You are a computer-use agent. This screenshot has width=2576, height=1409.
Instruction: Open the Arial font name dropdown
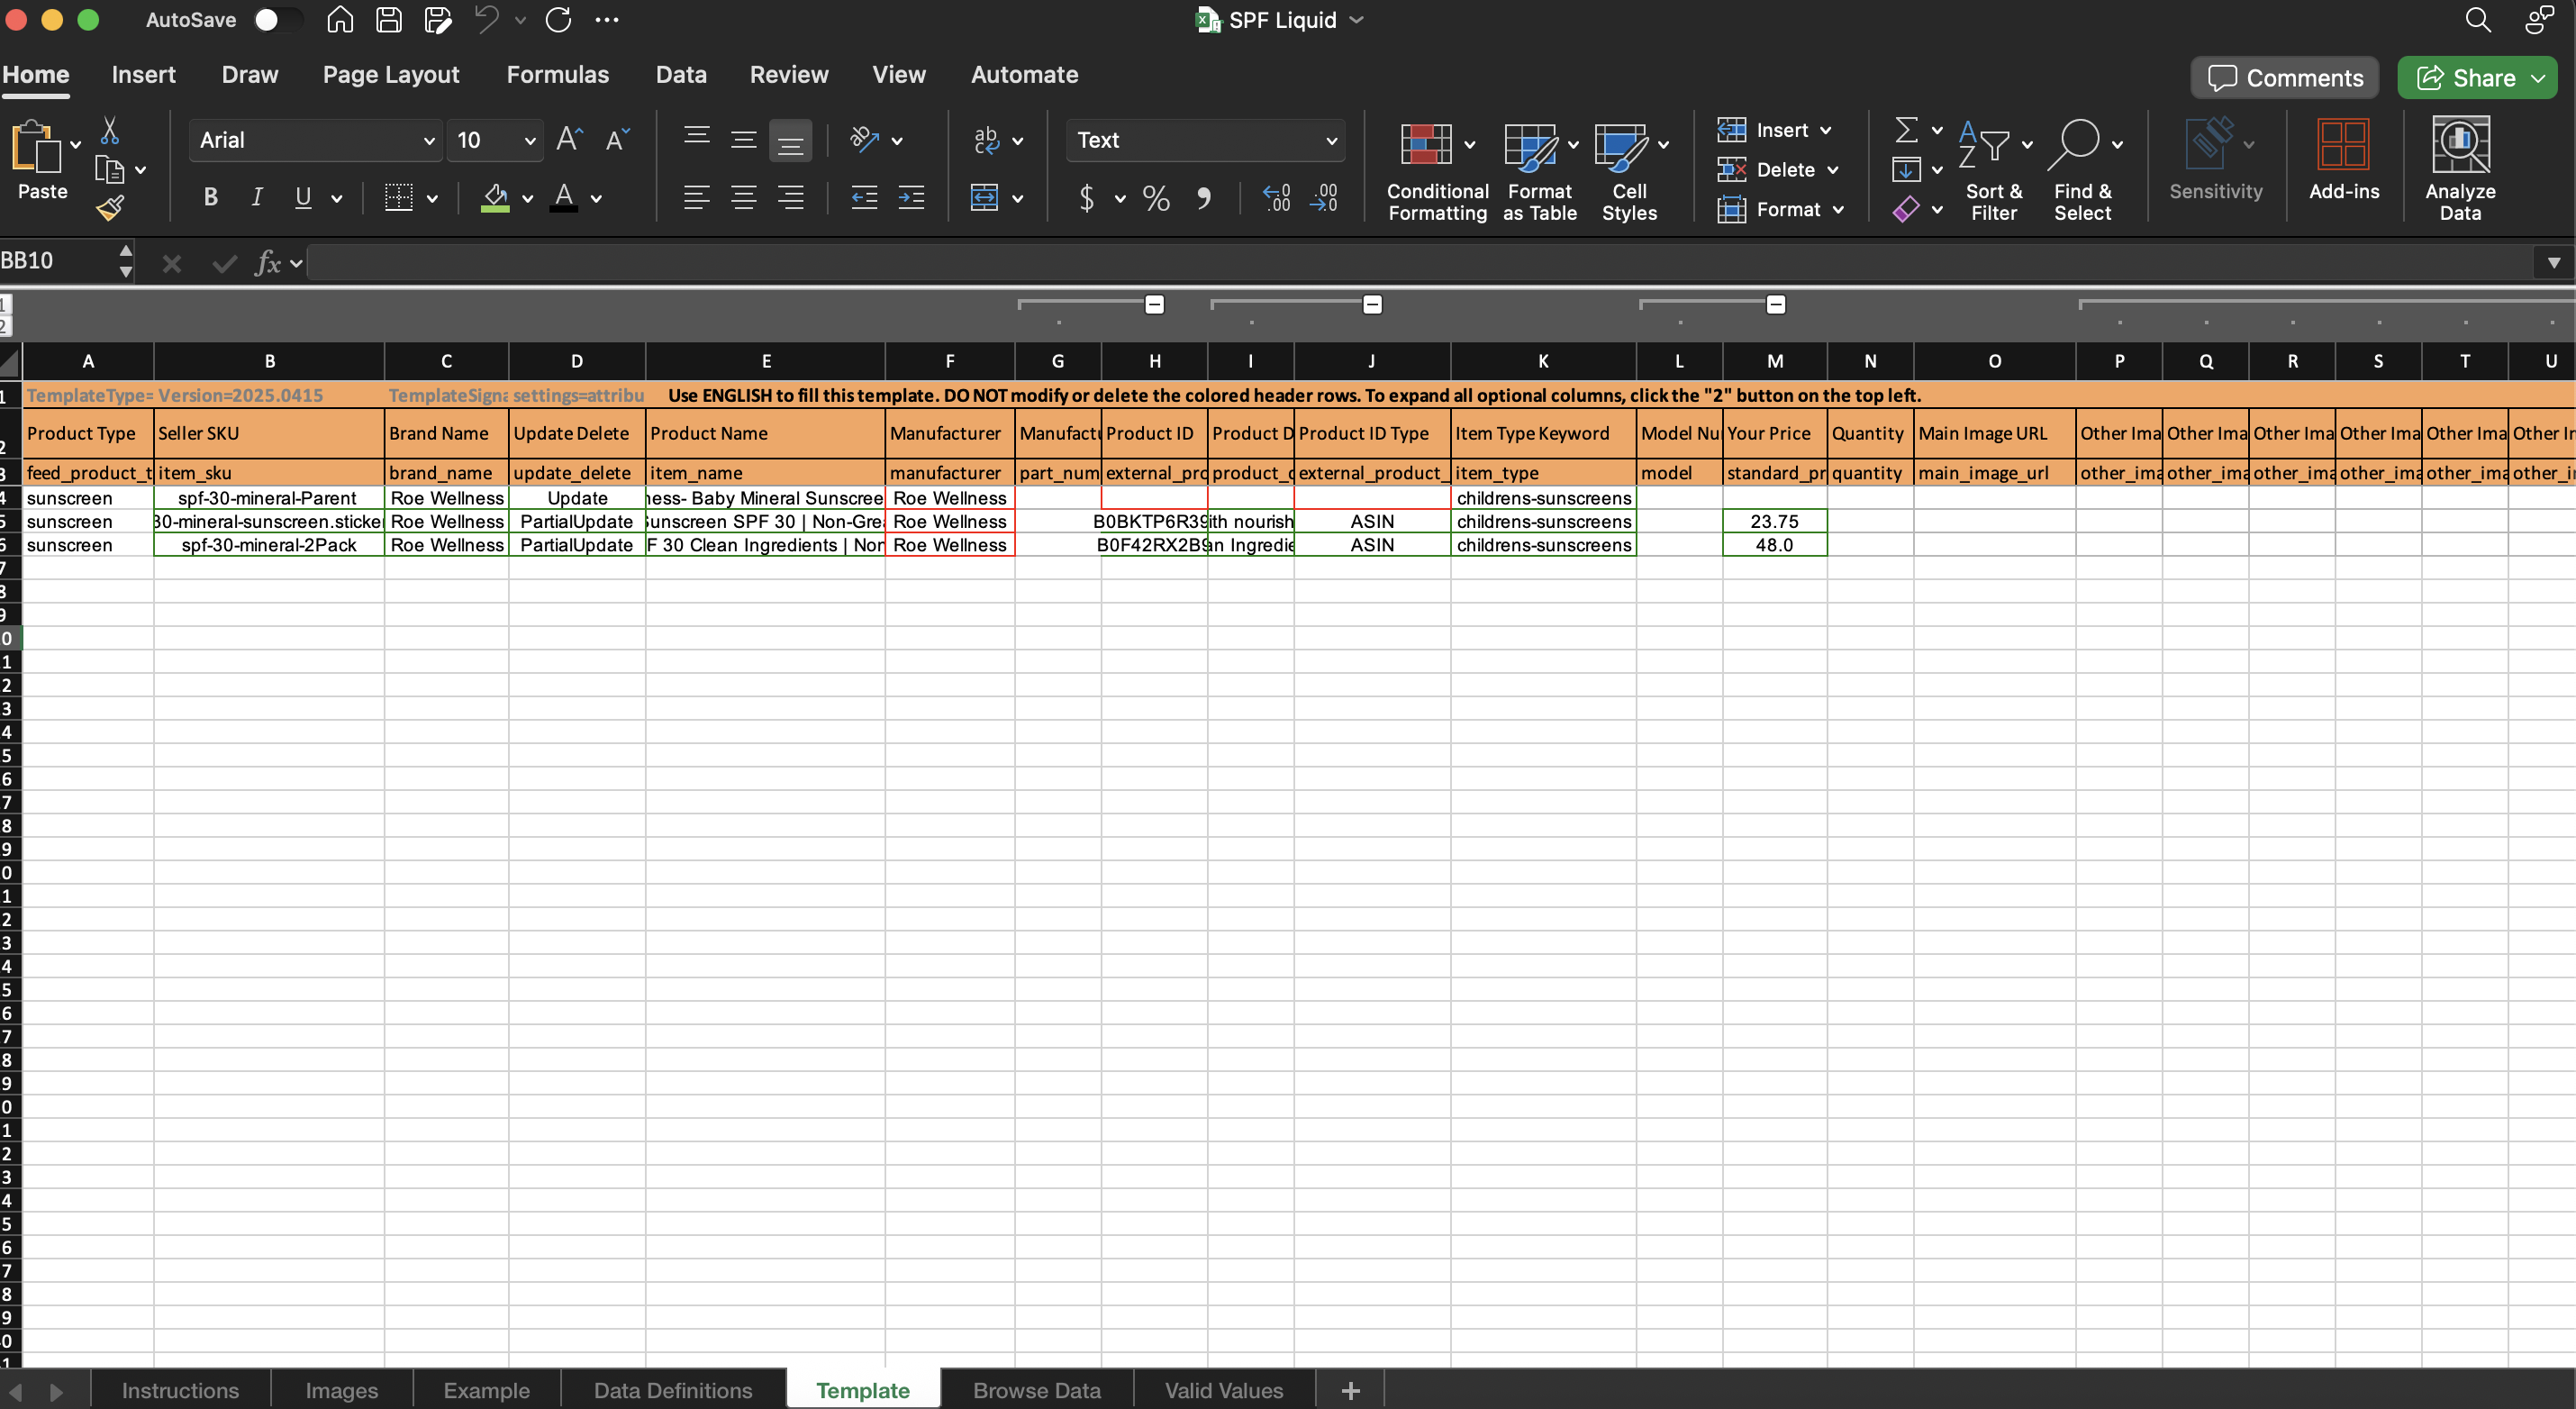[x=430, y=141]
